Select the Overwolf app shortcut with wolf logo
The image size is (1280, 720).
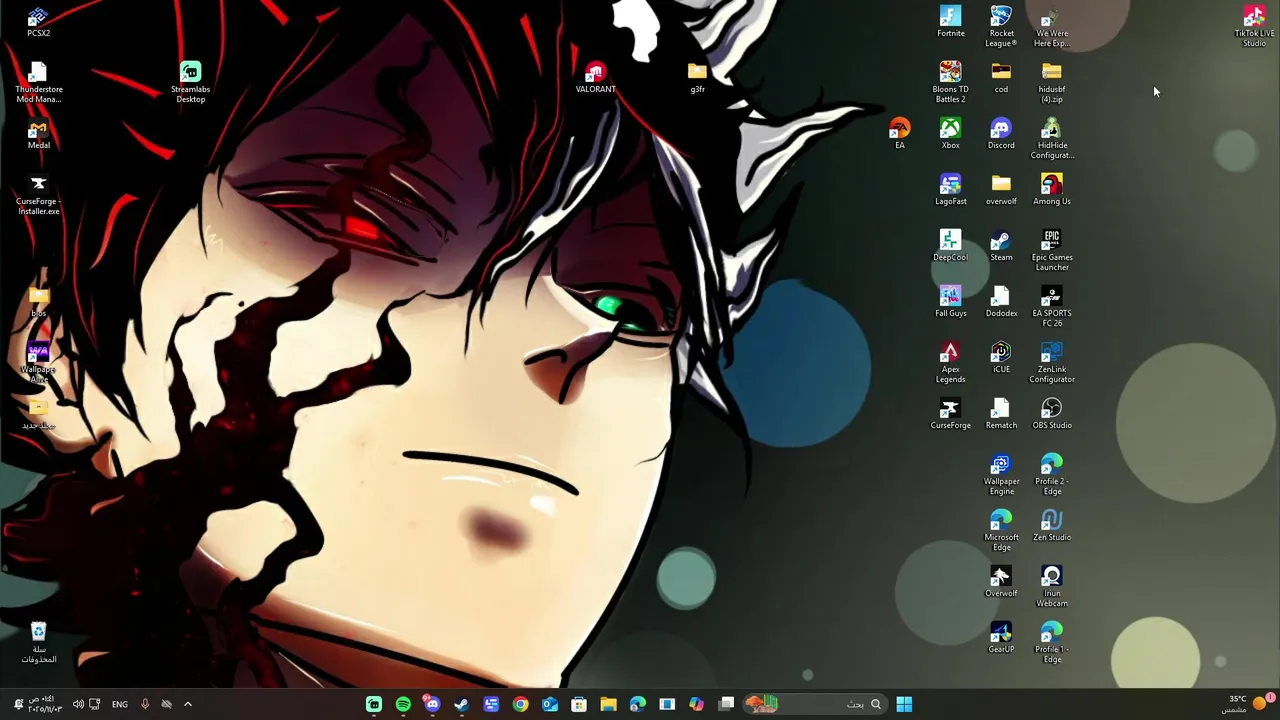pyautogui.click(x=1001, y=583)
